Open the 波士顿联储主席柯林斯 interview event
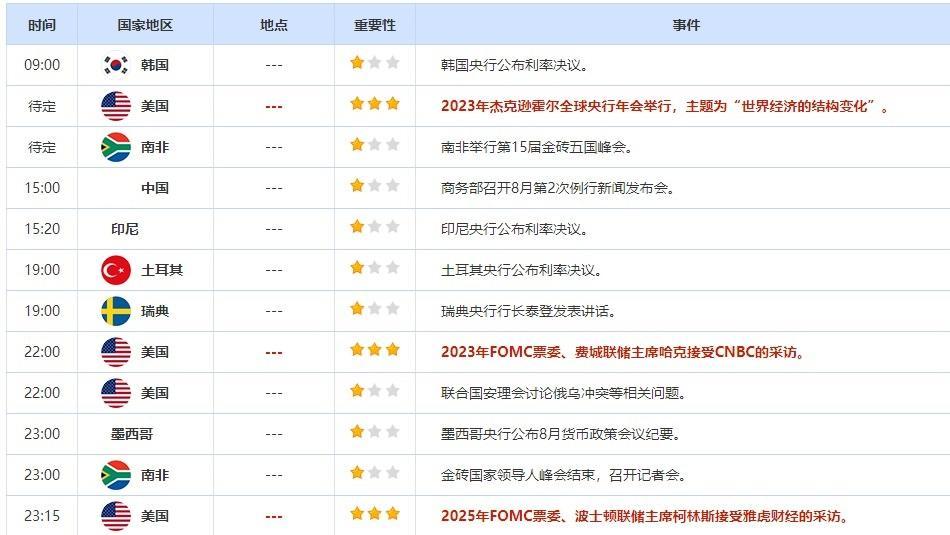 [645, 516]
